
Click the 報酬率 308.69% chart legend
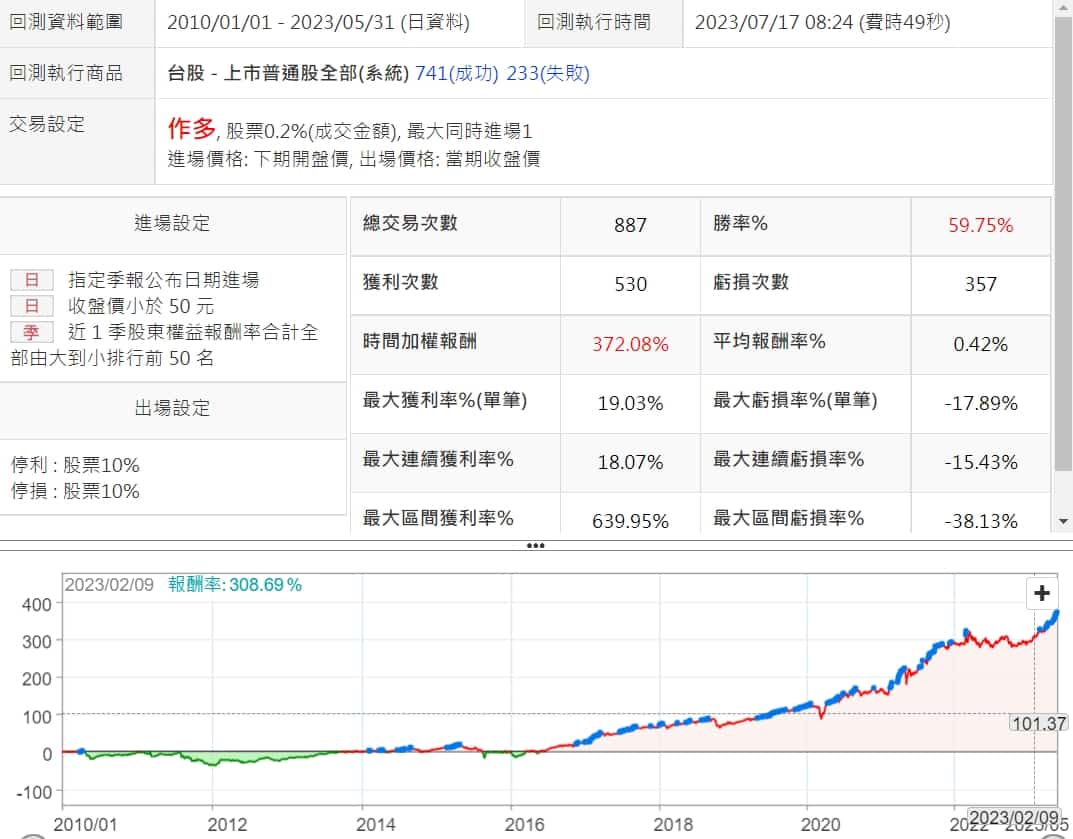[x=235, y=585]
